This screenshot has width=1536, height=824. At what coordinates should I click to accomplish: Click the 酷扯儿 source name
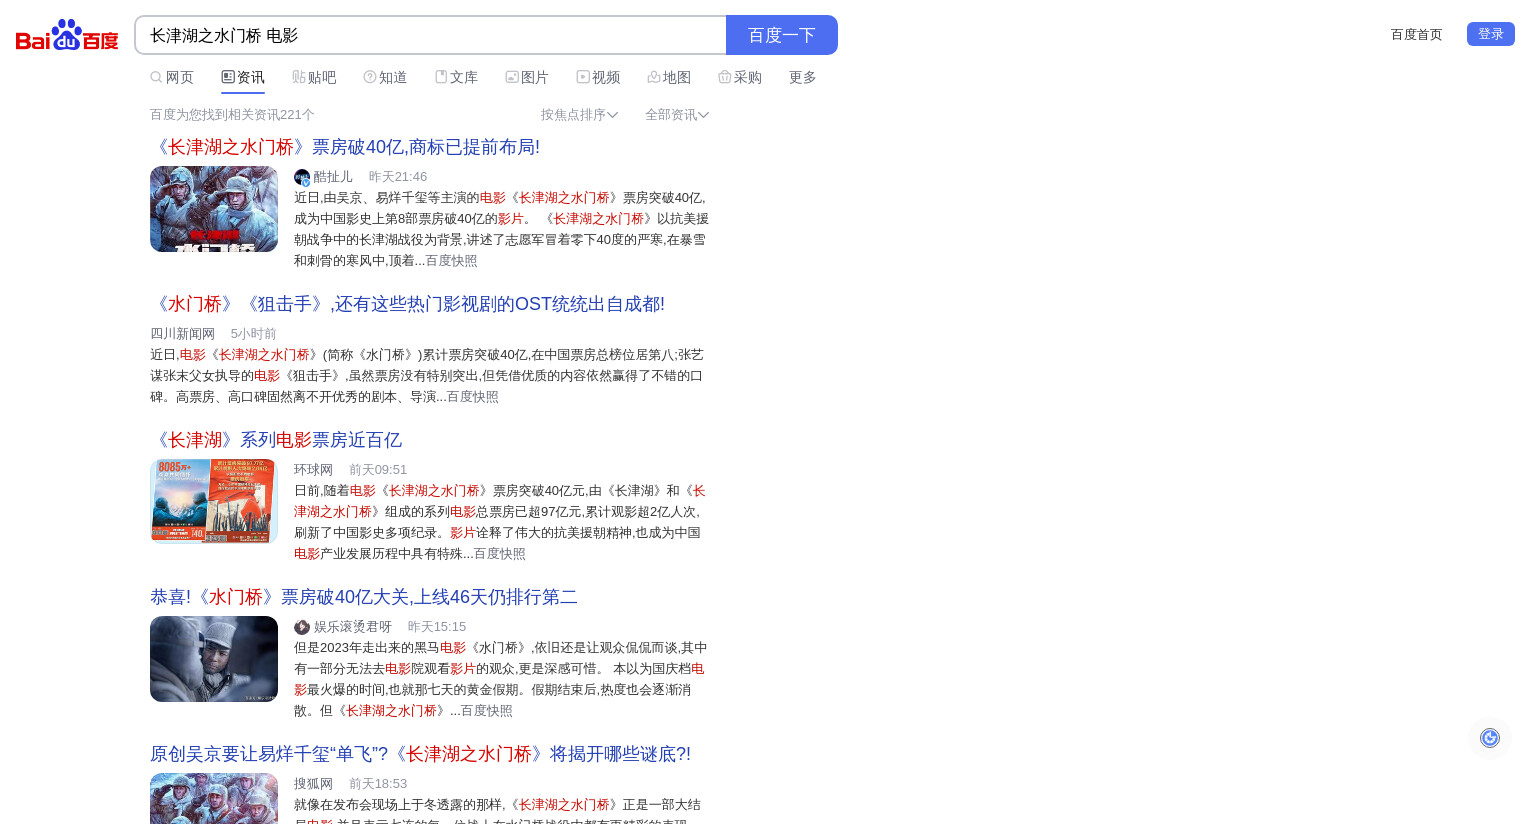coord(333,177)
